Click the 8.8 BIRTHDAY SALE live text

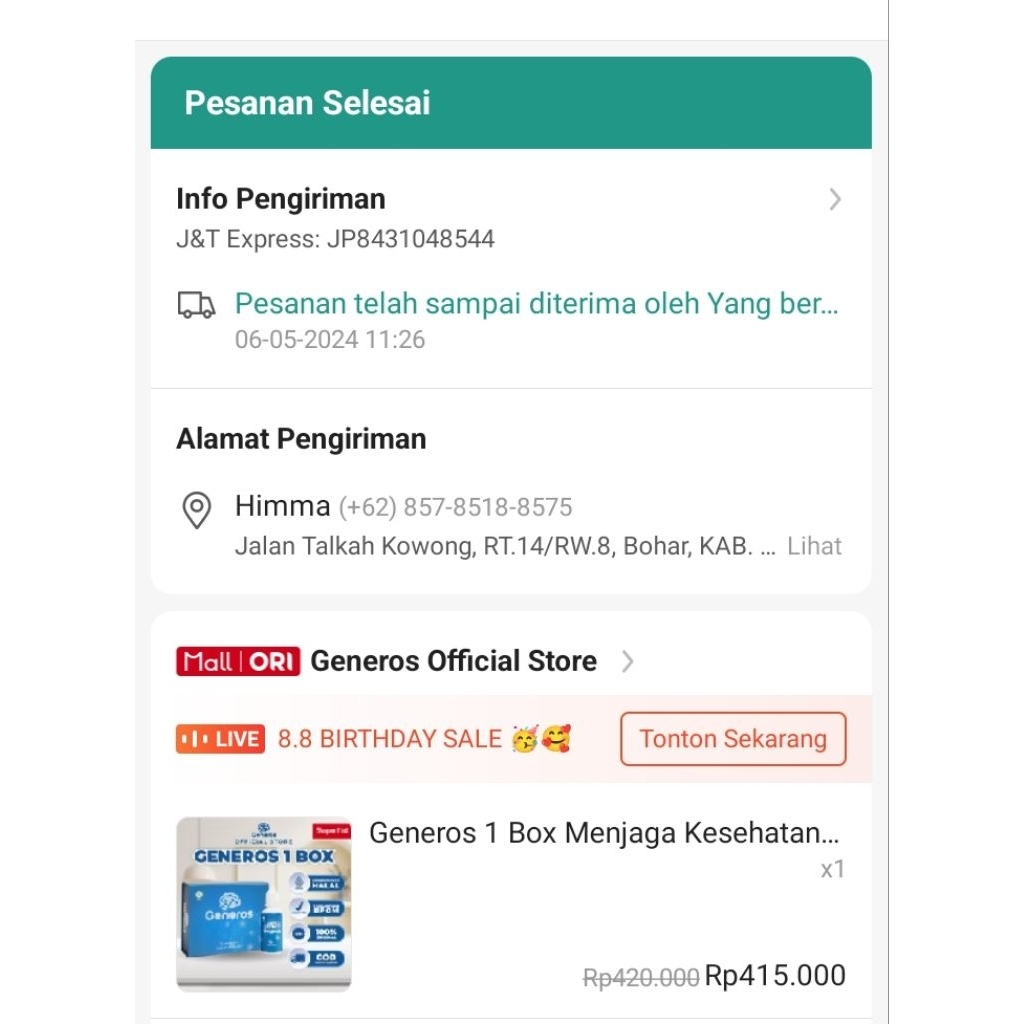click(389, 739)
